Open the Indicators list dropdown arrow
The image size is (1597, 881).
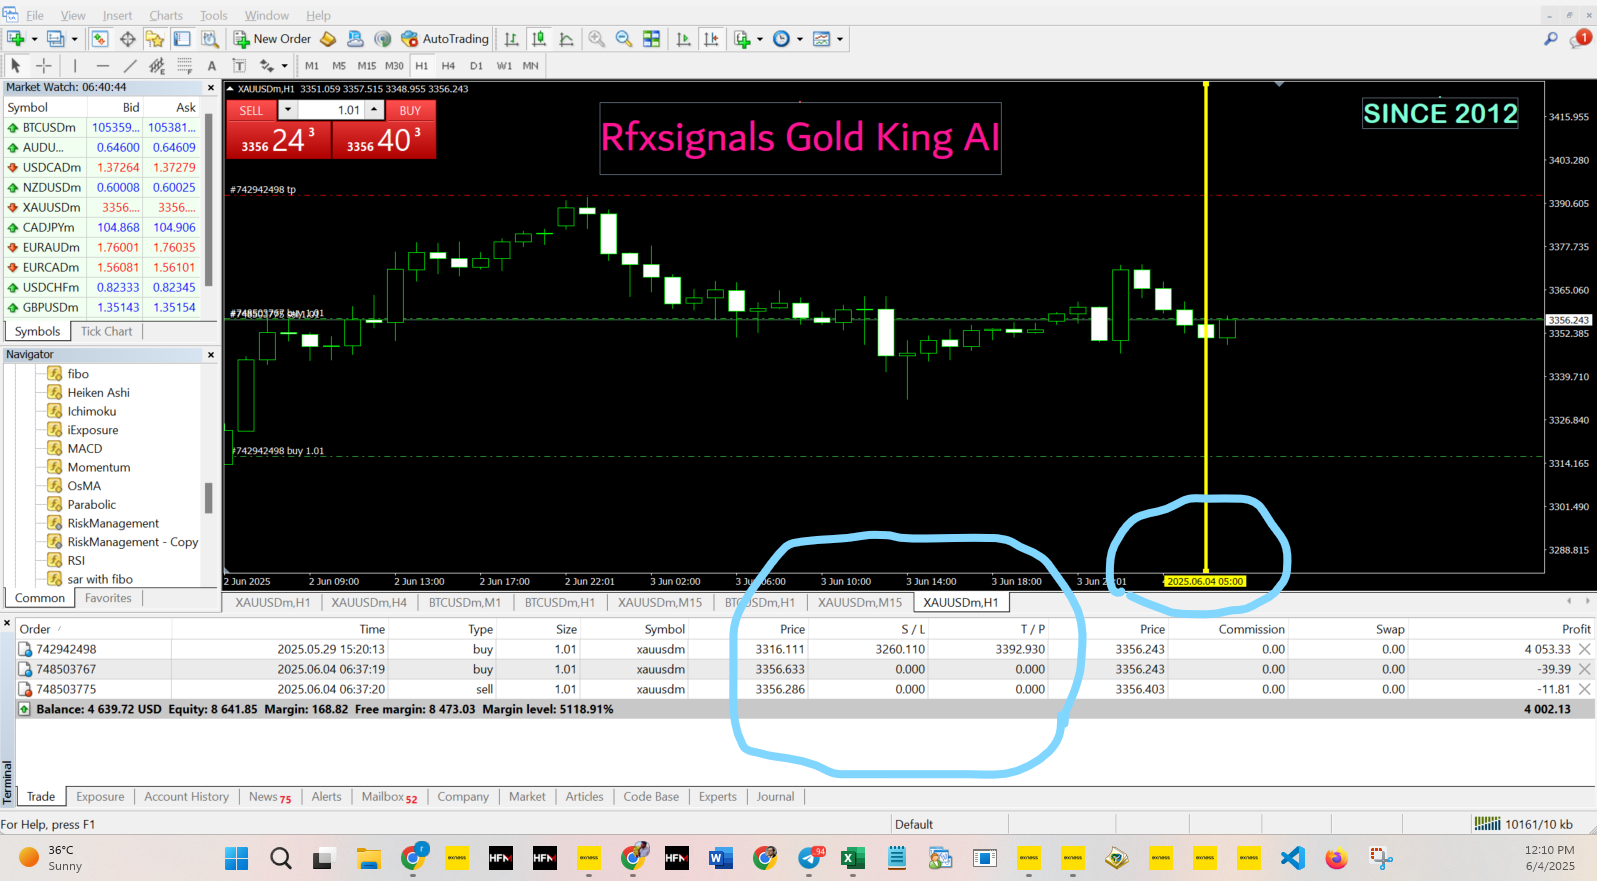click(x=760, y=39)
